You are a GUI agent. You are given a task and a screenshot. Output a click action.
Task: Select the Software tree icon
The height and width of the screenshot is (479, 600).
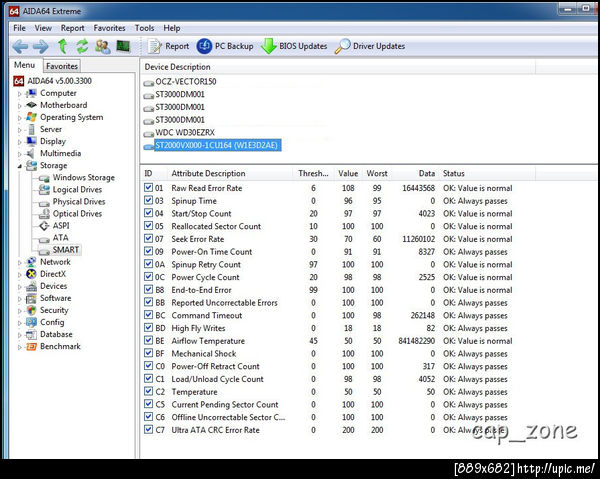point(31,298)
